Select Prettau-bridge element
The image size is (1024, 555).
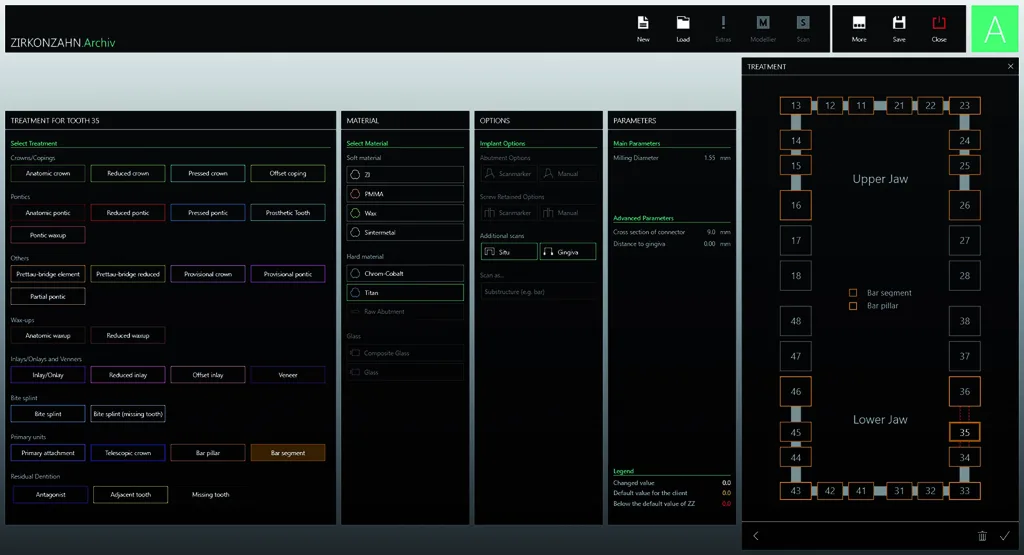tap(48, 274)
